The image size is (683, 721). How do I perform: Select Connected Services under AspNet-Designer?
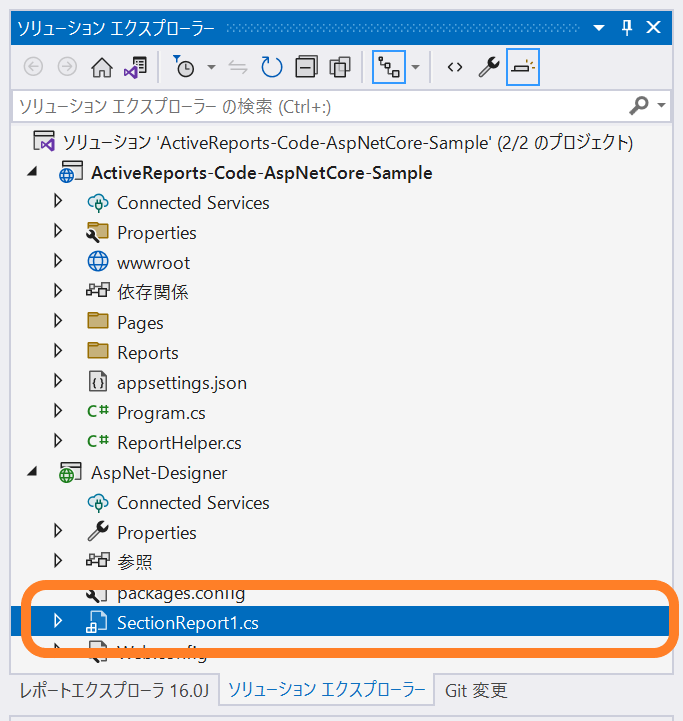point(193,503)
